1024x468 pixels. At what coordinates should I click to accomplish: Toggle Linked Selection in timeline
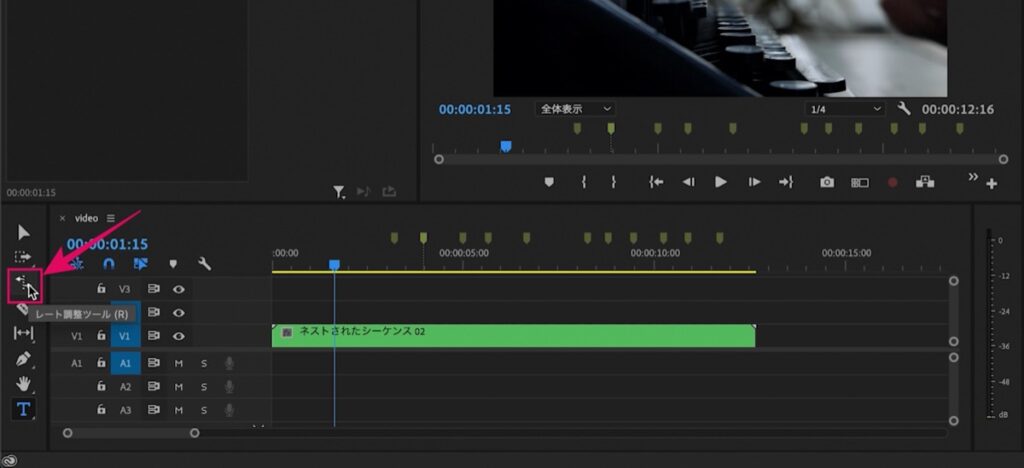(x=140, y=264)
